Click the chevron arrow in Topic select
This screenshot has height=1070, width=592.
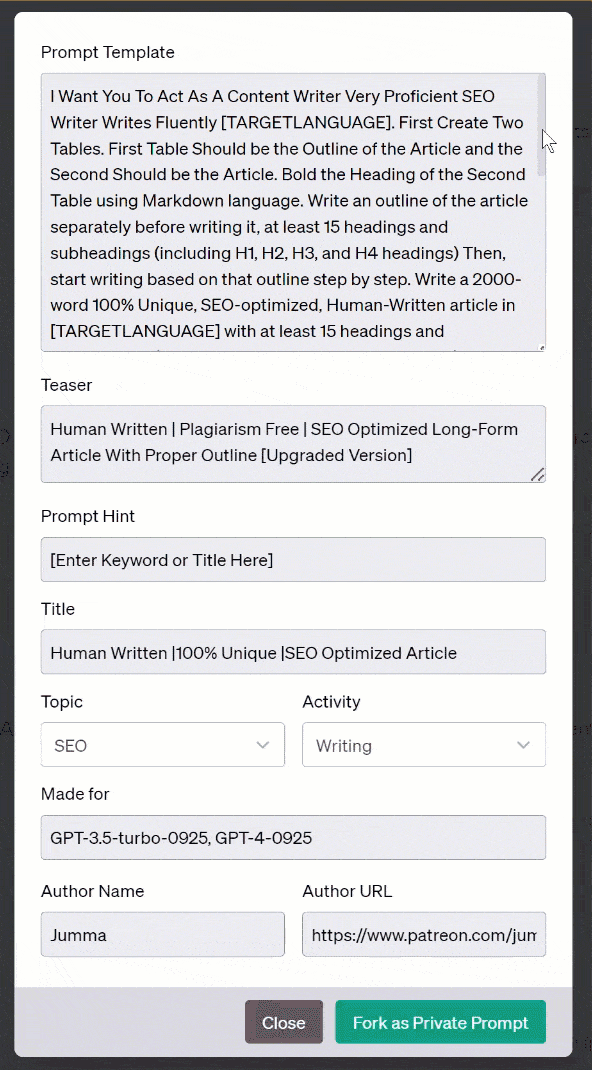[x=263, y=745]
